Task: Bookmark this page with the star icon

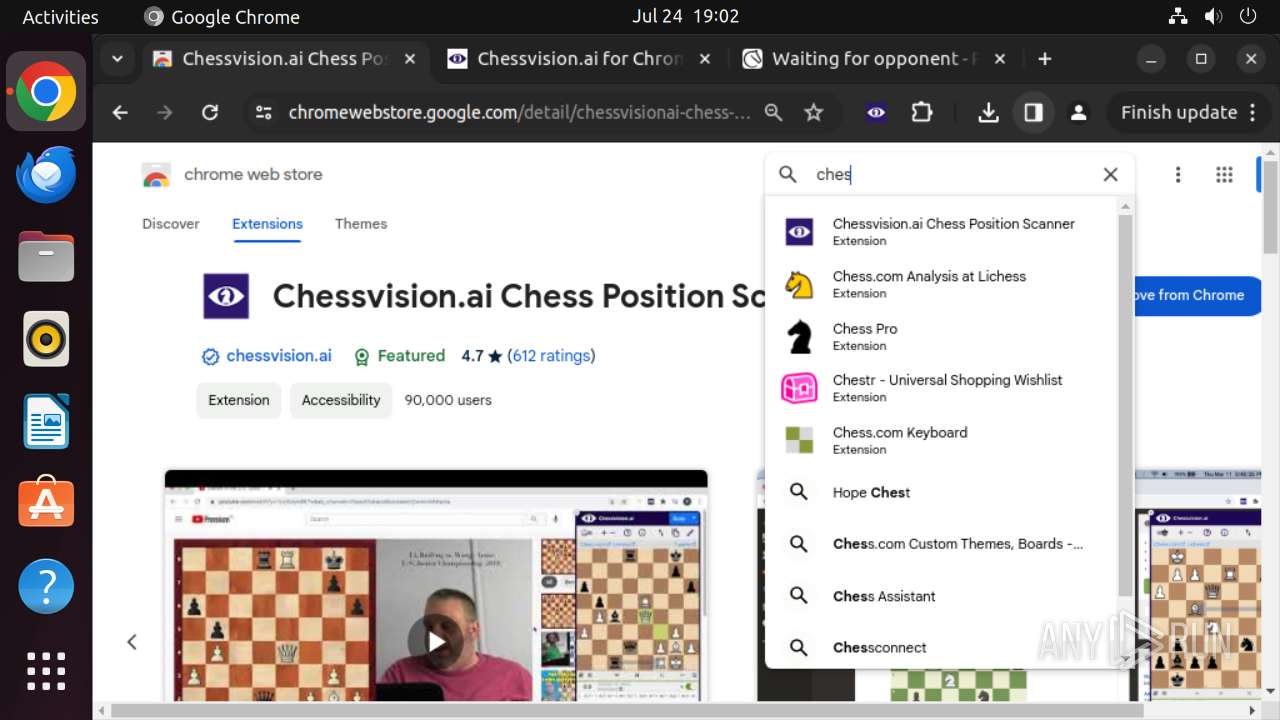Action: [814, 113]
